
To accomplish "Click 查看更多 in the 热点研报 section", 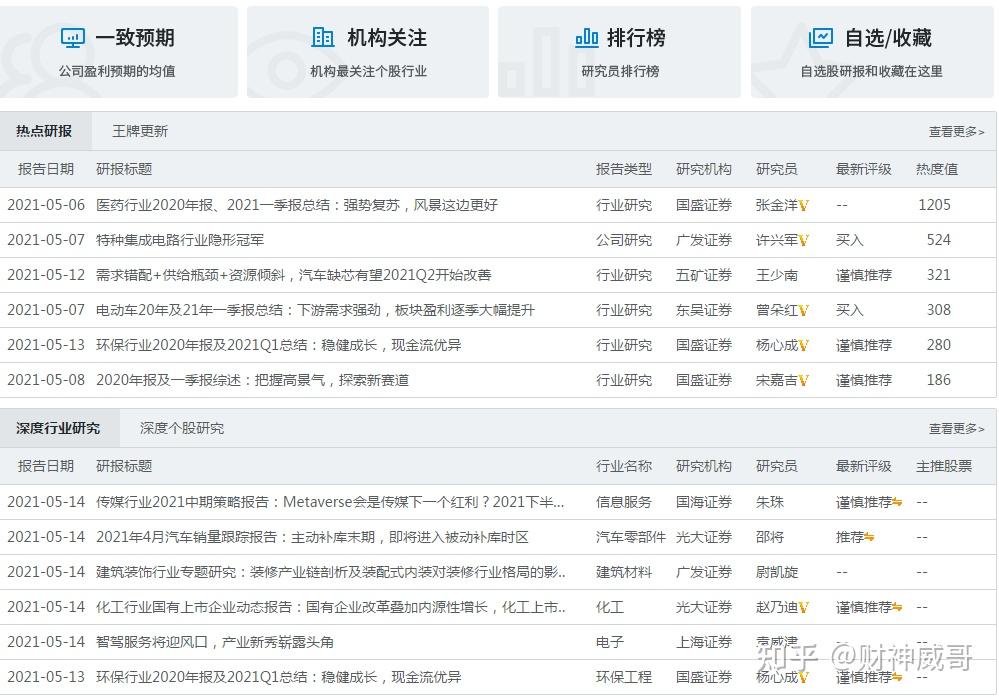I will point(956,132).
